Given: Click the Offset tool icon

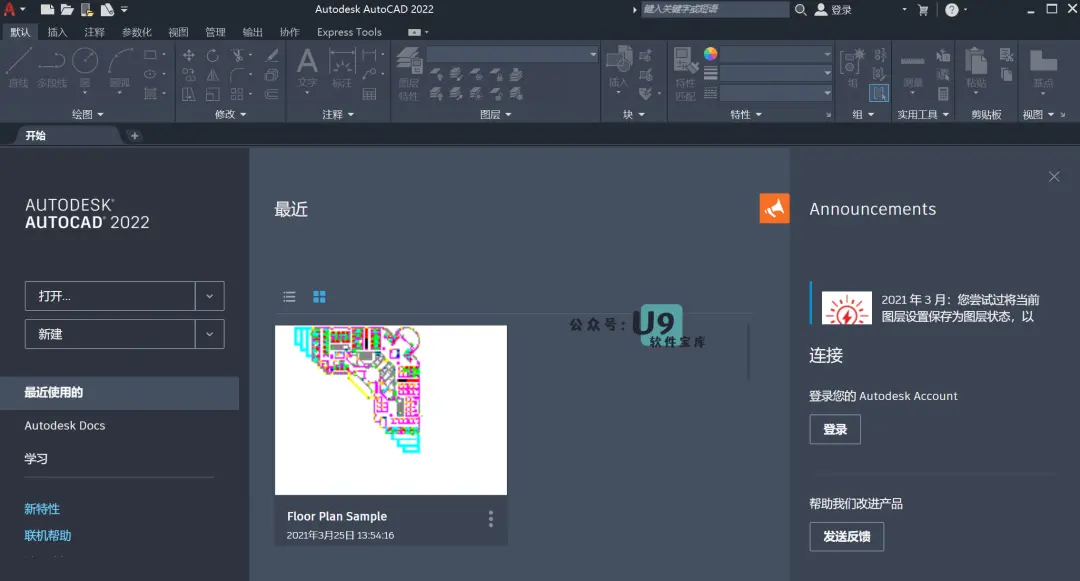Looking at the screenshot, I should (272, 94).
